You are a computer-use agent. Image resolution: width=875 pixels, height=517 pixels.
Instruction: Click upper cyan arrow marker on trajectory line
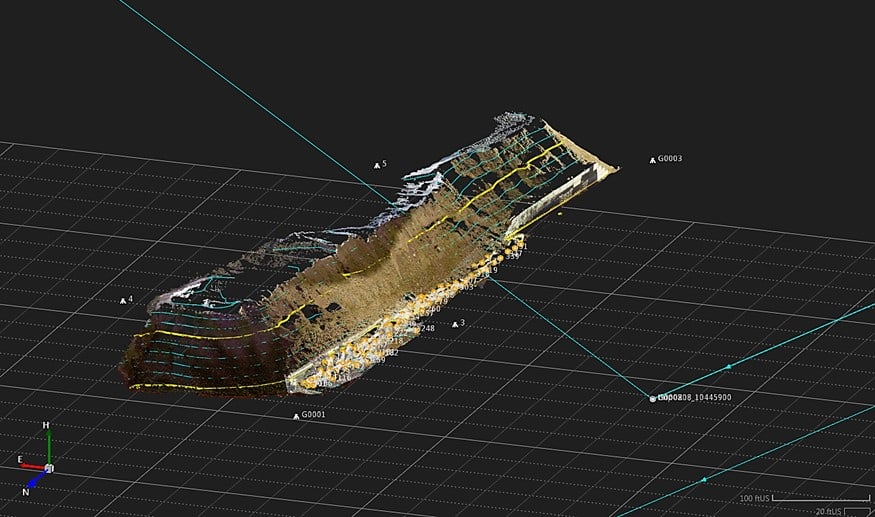pos(728,367)
